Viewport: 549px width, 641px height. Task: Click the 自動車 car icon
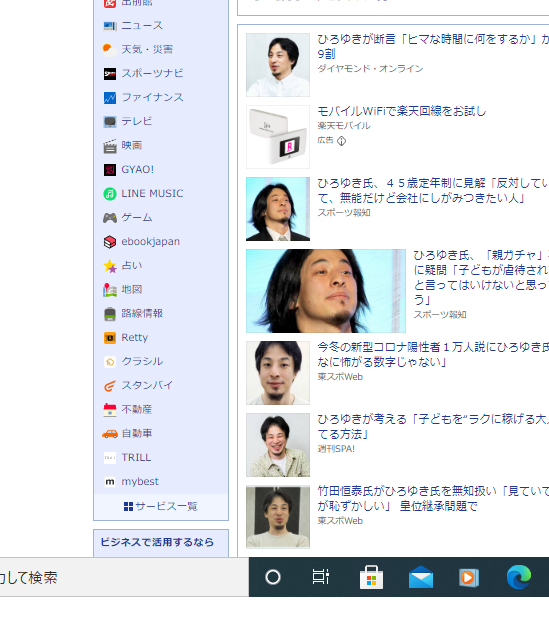coord(110,434)
